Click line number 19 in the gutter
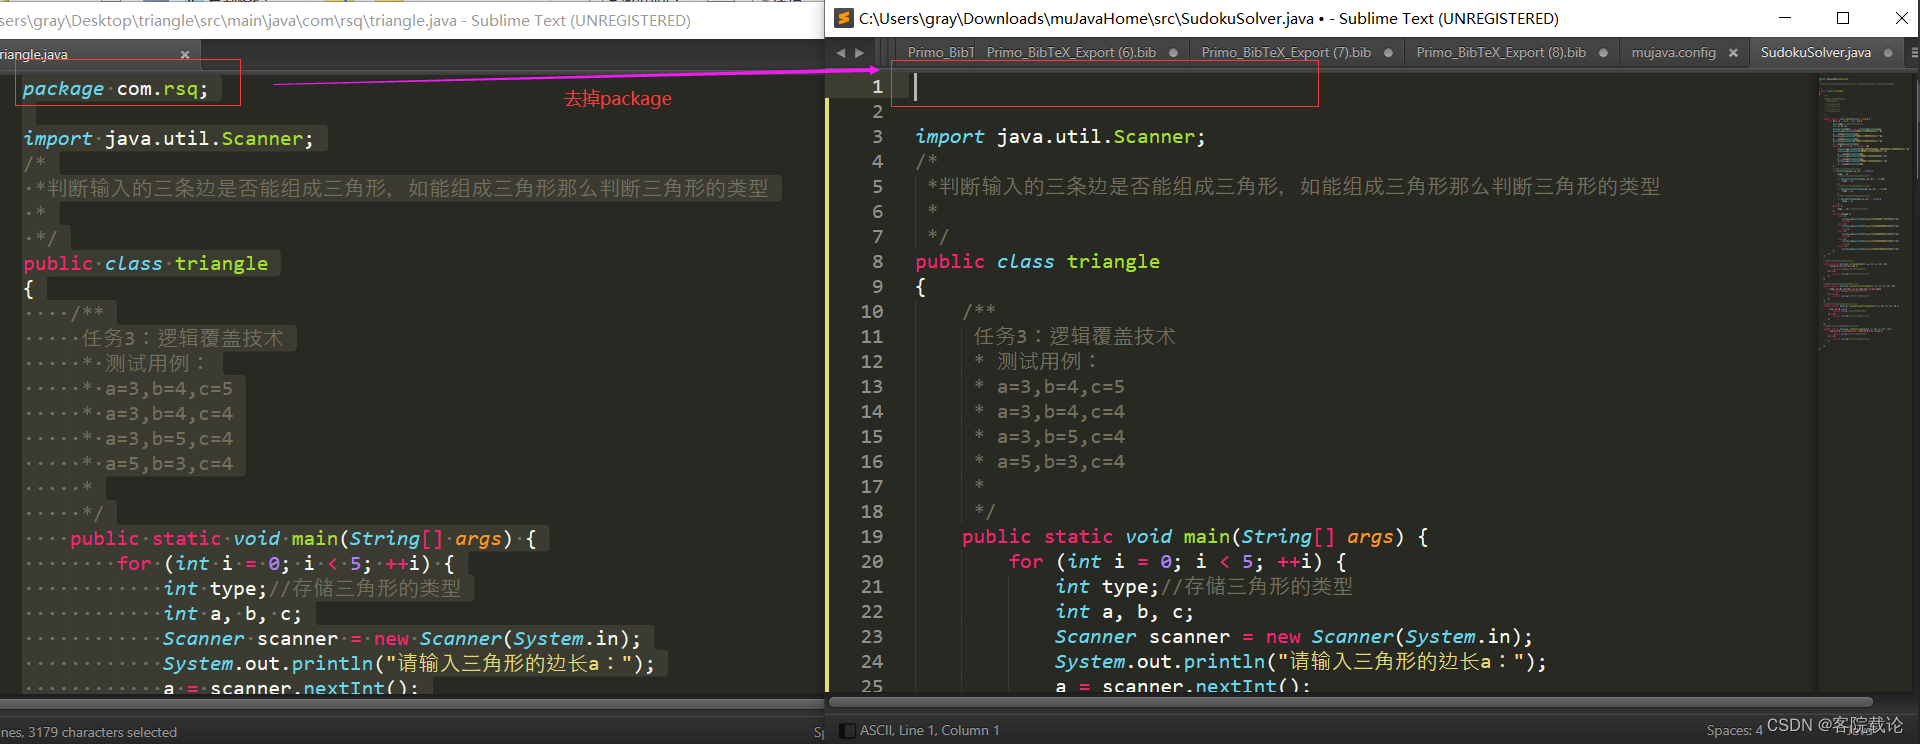The image size is (1920, 744). coord(872,537)
